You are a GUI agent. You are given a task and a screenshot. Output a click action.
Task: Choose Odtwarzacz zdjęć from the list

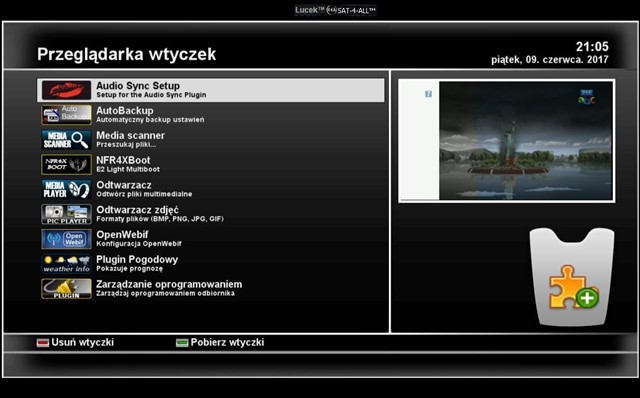pos(160,214)
